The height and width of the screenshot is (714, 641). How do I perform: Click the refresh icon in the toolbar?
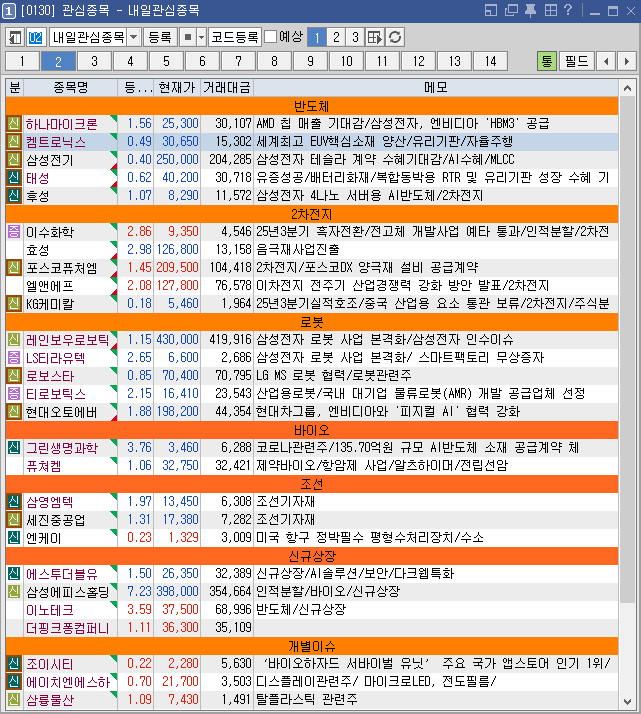click(x=395, y=37)
